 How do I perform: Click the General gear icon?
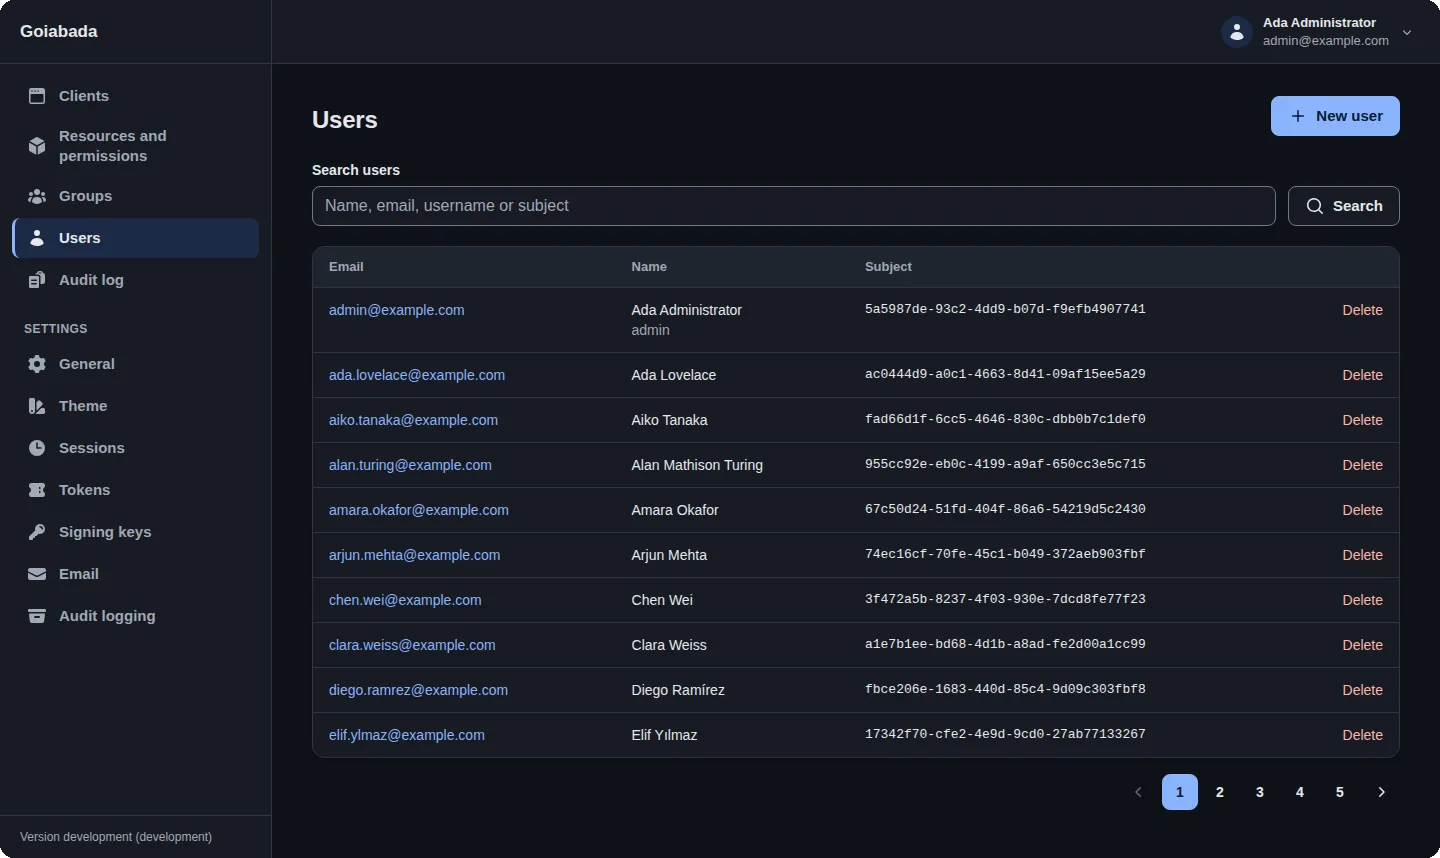pos(37,364)
